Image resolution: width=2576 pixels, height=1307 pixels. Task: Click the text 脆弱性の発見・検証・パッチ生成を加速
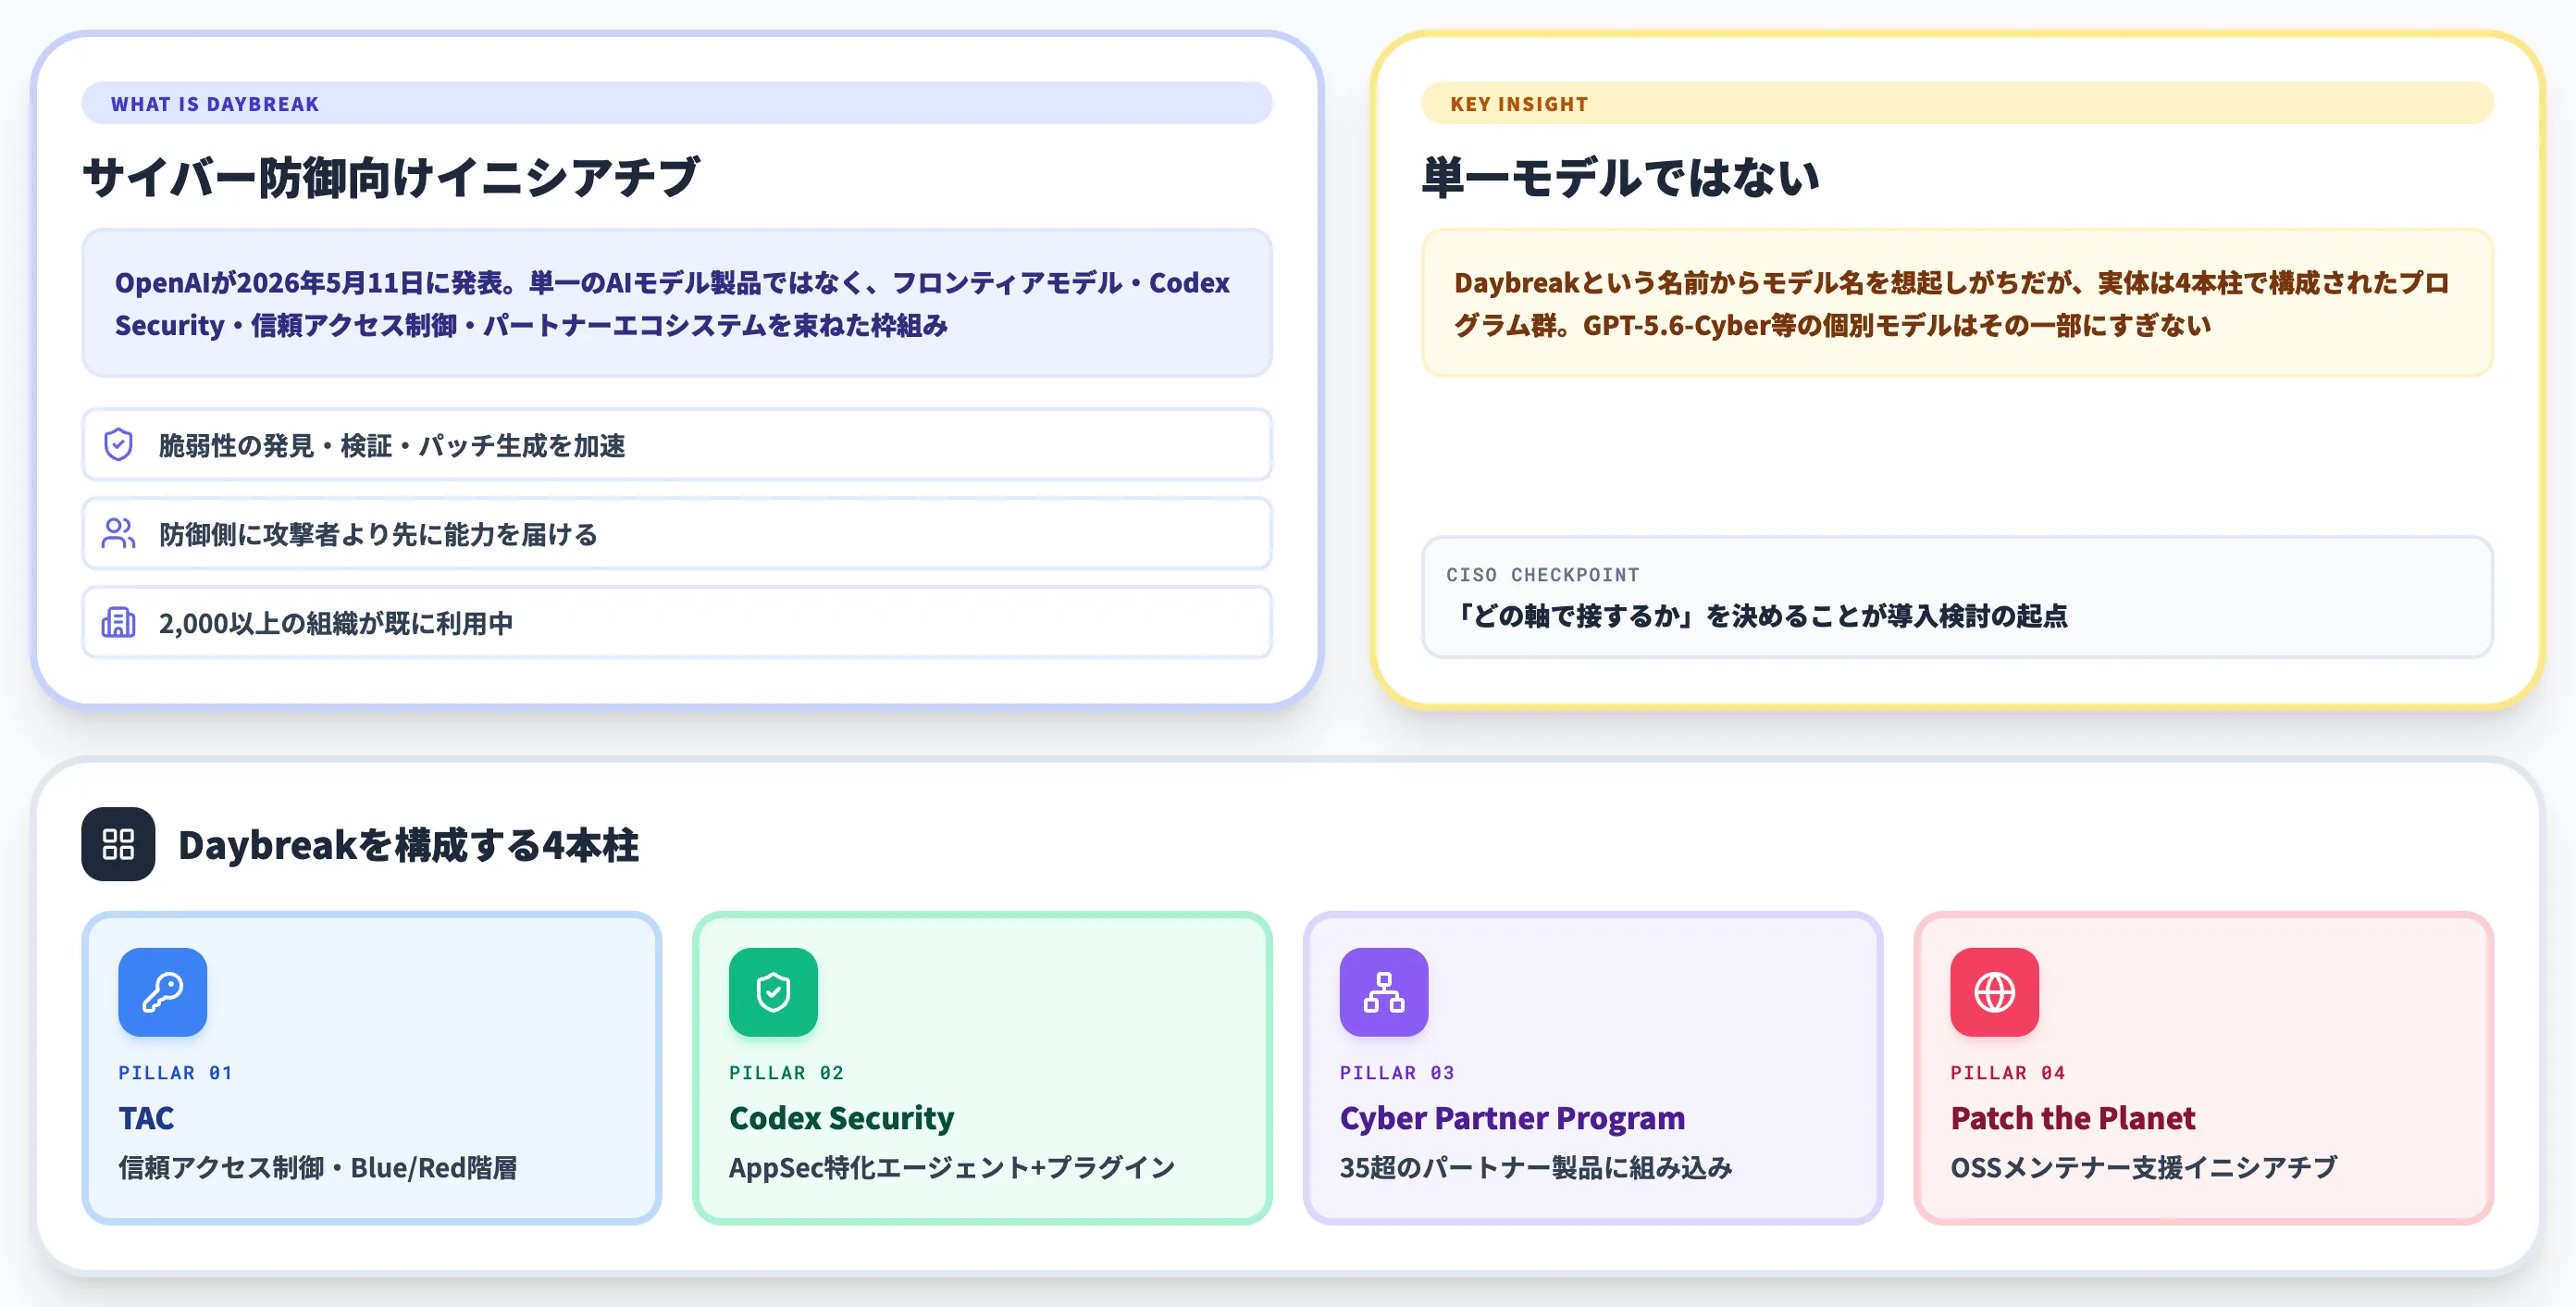[392, 445]
